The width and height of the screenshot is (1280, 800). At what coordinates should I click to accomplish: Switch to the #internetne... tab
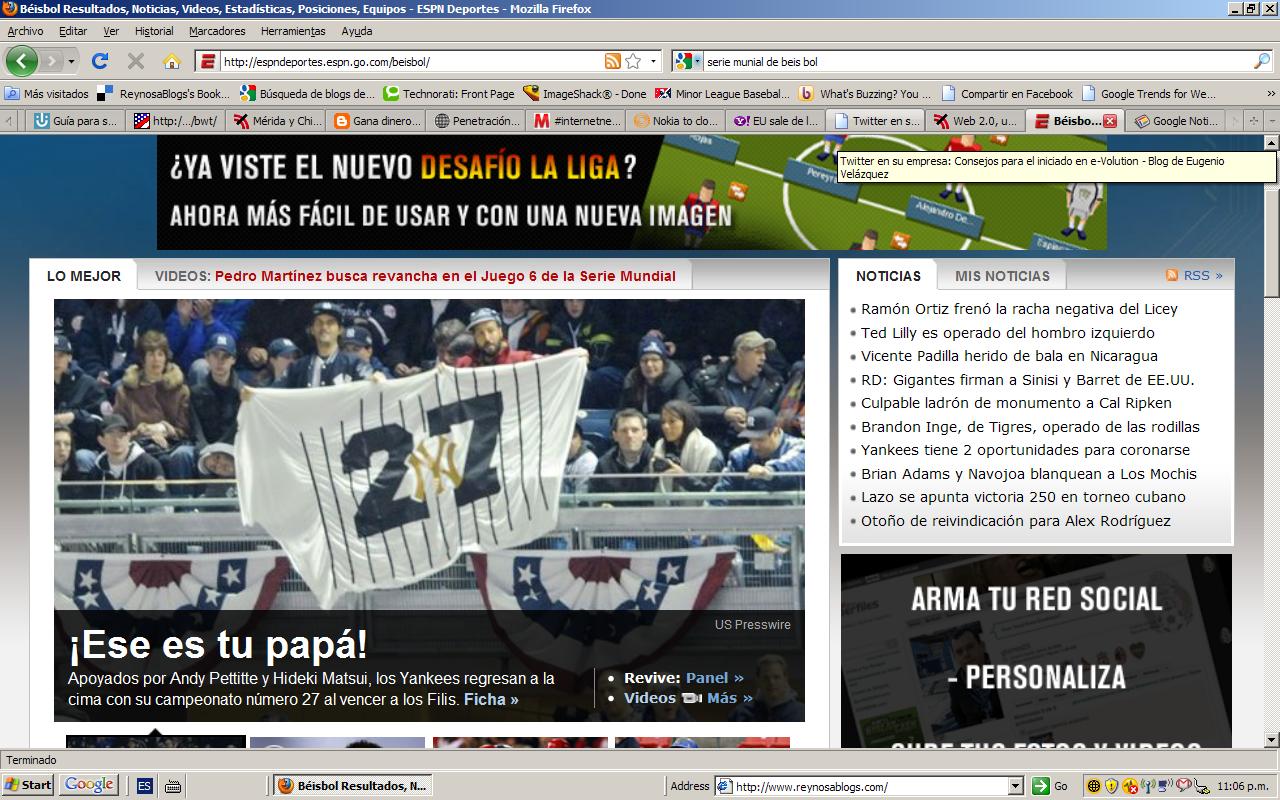pyautogui.click(x=576, y=121)
